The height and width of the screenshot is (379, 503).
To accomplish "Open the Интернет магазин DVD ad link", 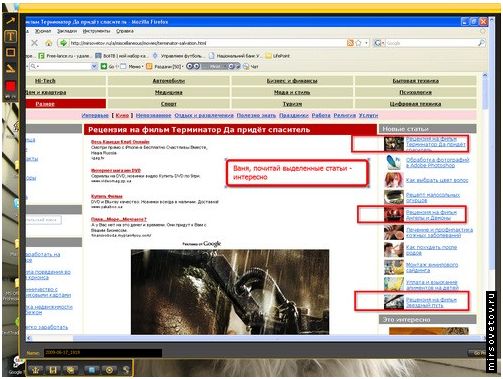I will click(x=116, y=170).
